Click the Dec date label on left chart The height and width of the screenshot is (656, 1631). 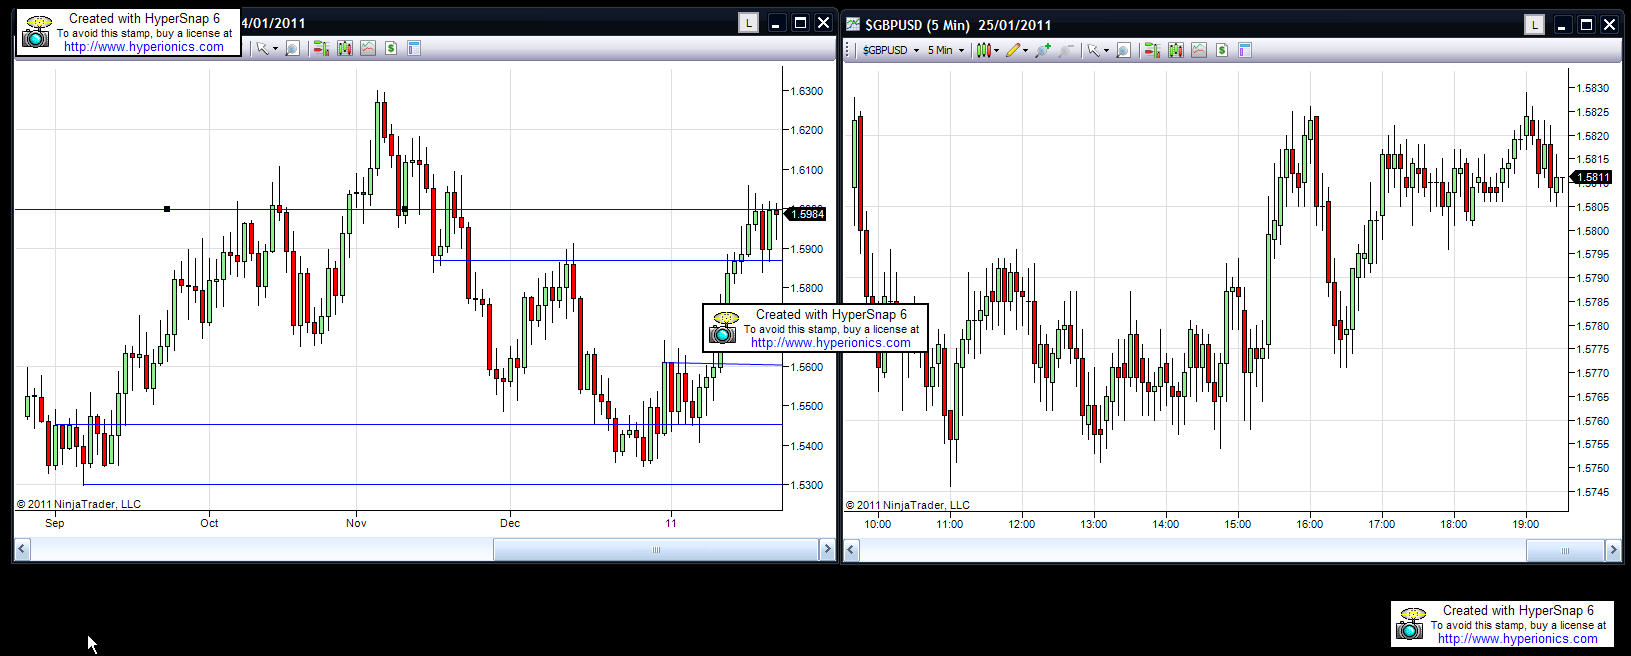point(510,523)
